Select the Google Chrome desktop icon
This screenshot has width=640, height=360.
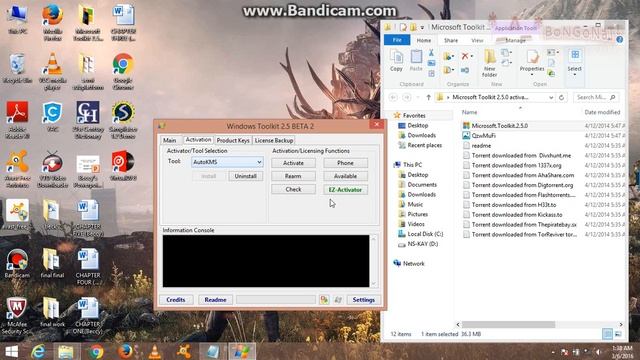[123, 71]
